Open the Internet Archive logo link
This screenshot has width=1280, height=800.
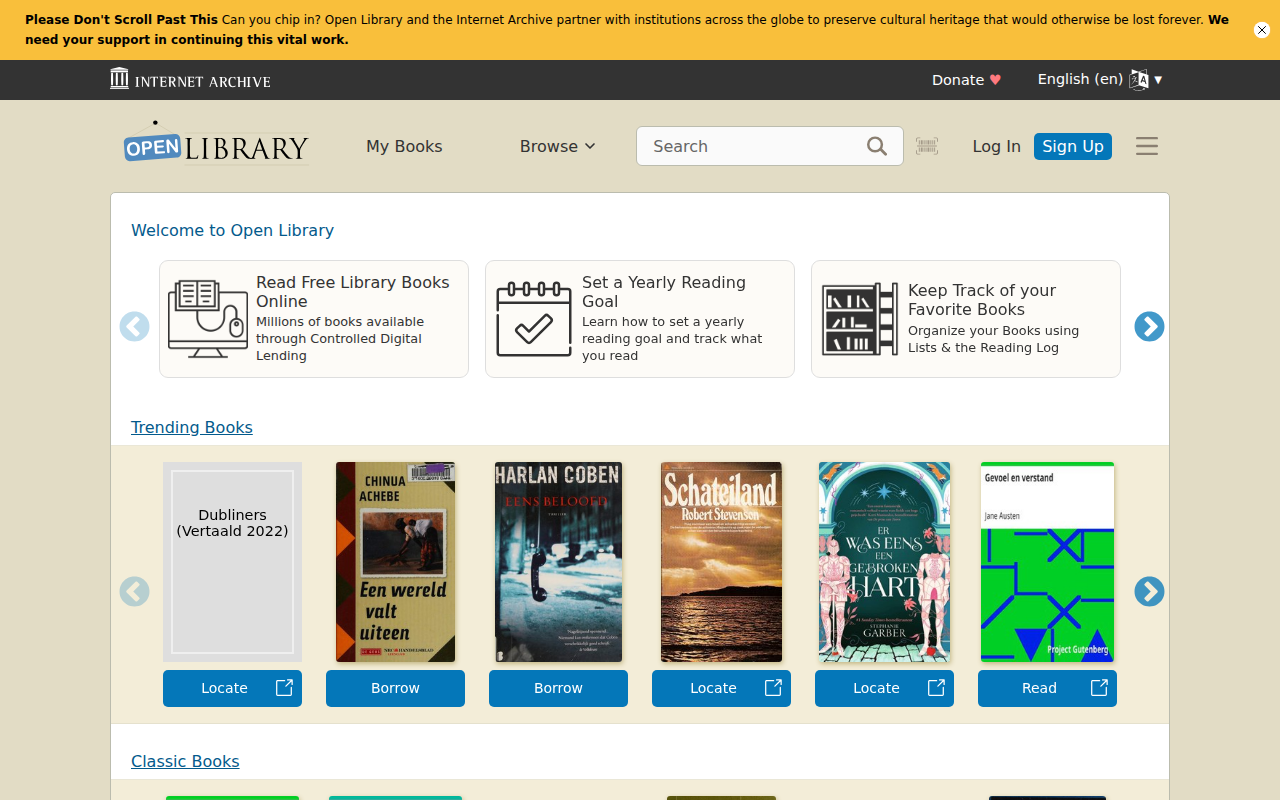pos(190,80)
